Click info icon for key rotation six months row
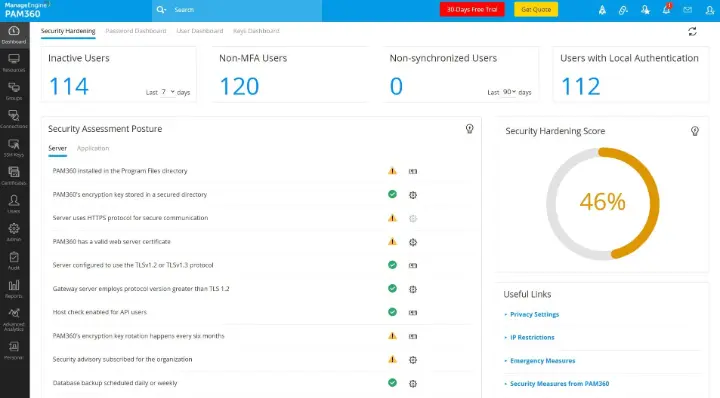 click(x=413, y=336)
